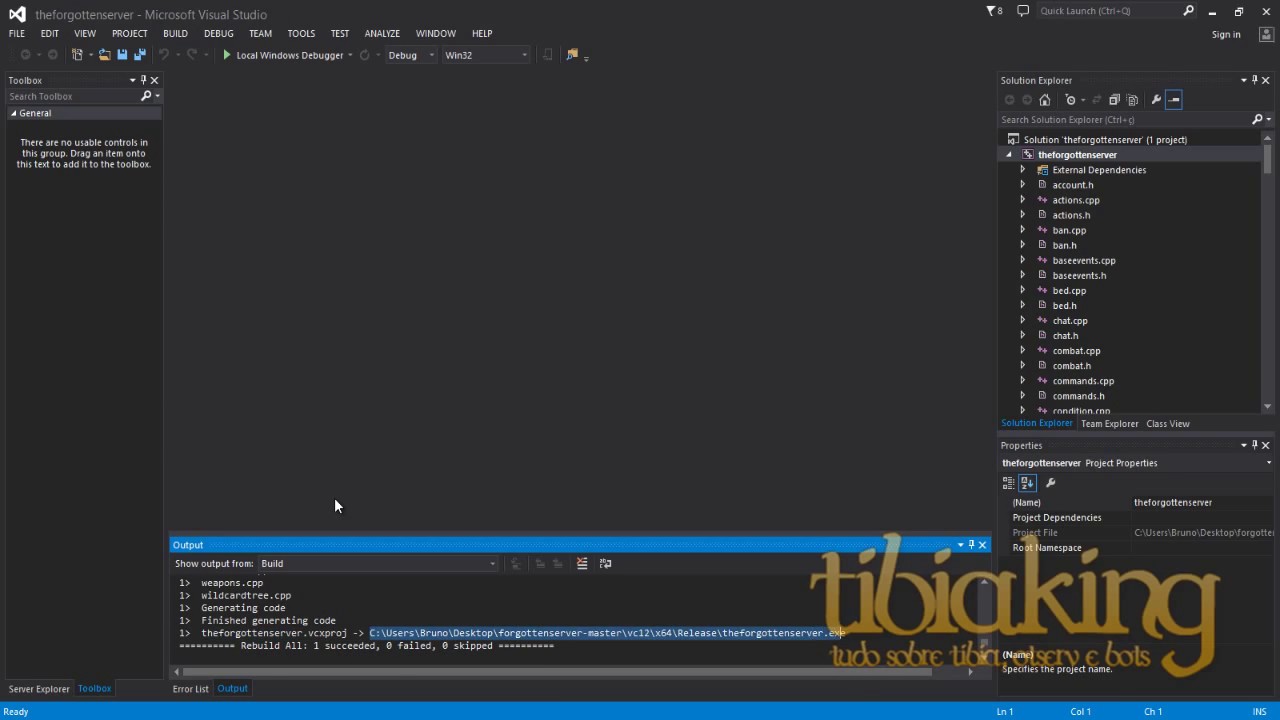1280x720 pixels.
Task: Click the New Project toolbar icon
Action: pos(77,55)
